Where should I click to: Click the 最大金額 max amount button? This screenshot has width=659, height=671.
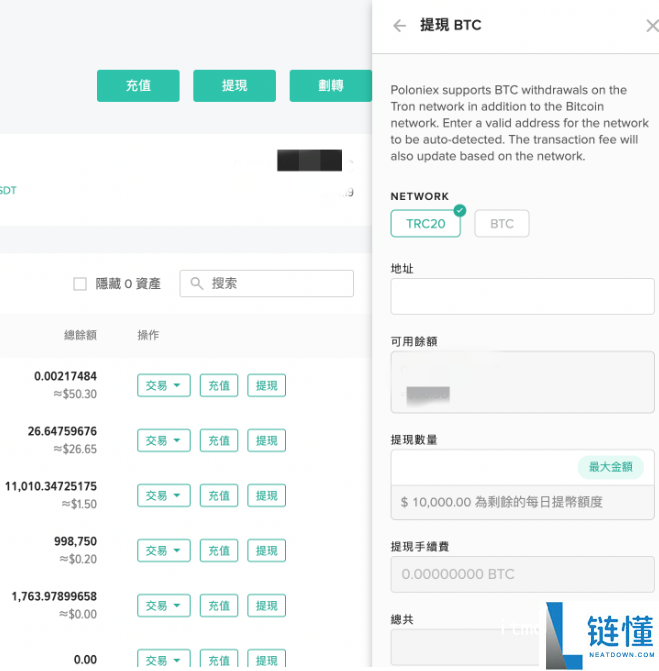[611, 467]
